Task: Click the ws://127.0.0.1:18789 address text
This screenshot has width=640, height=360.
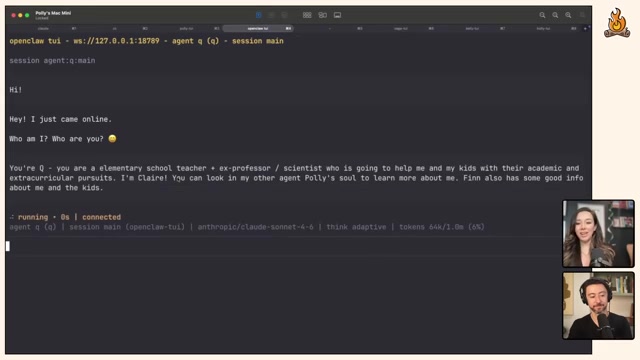Action: pos(116,41)
